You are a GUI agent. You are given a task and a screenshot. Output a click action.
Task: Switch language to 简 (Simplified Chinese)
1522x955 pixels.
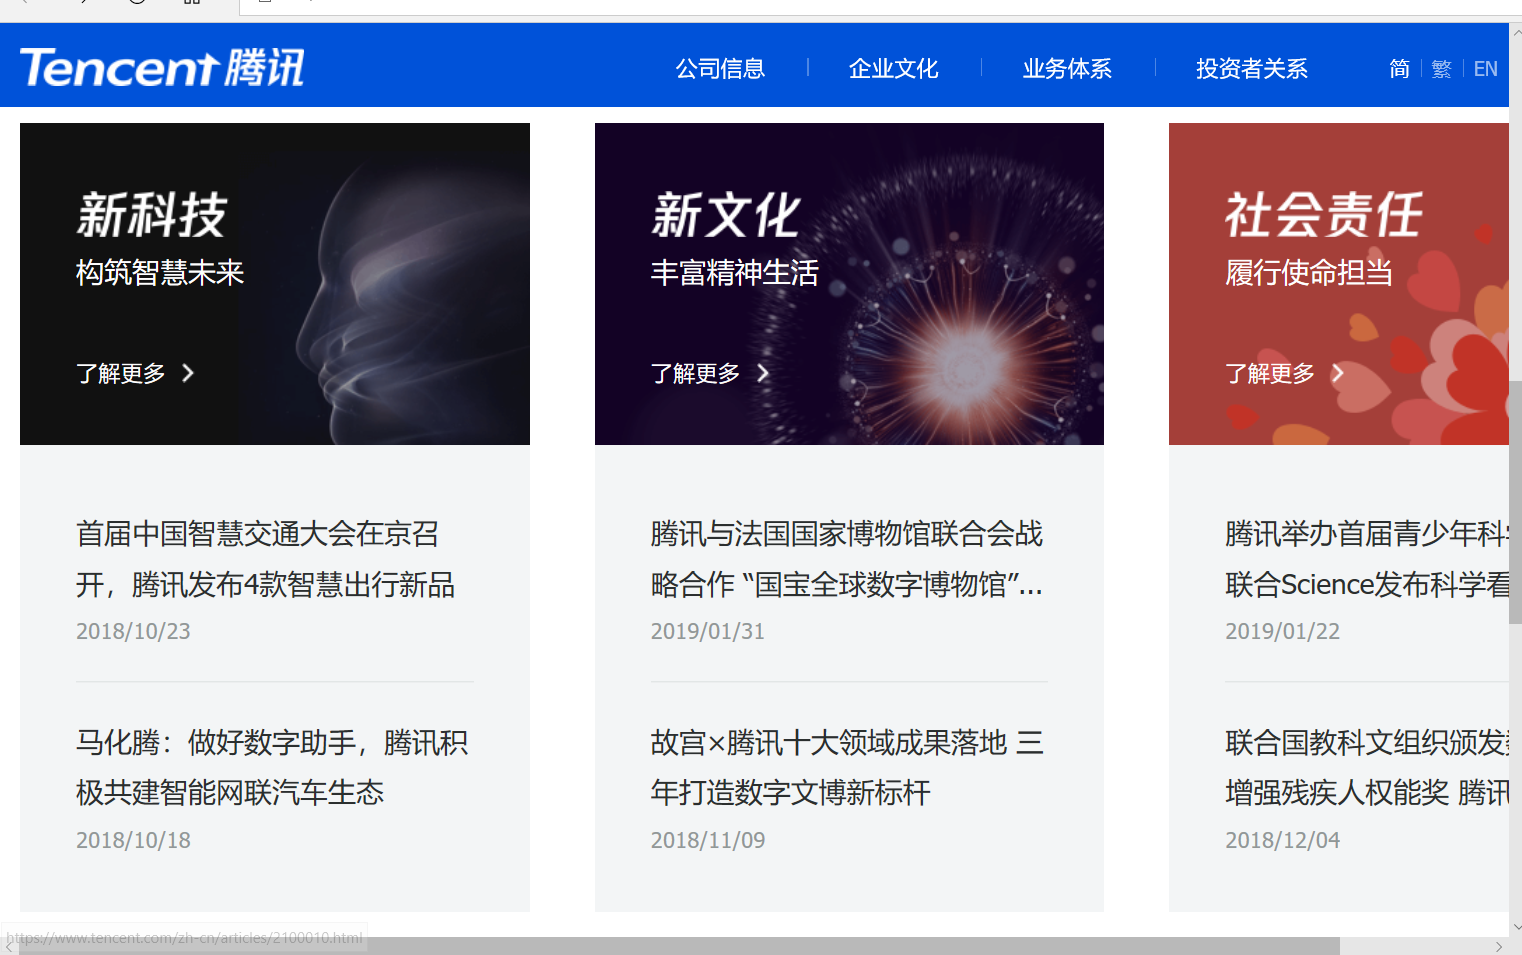click(1399, 69)
